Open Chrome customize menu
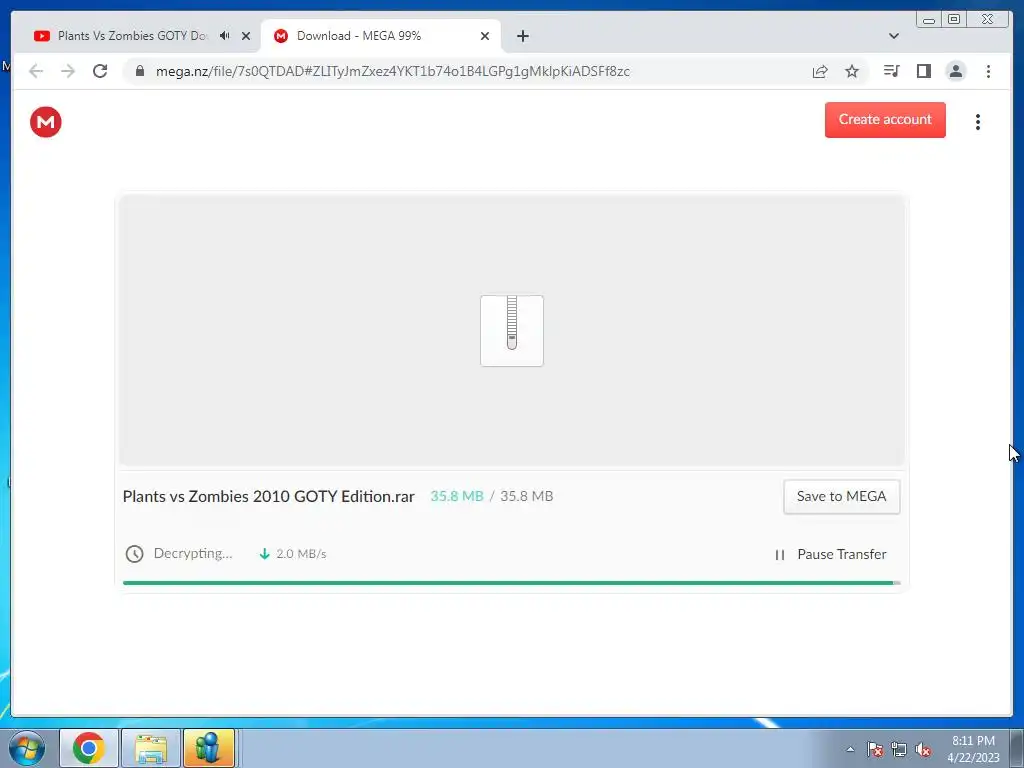 tap(988, 71)
